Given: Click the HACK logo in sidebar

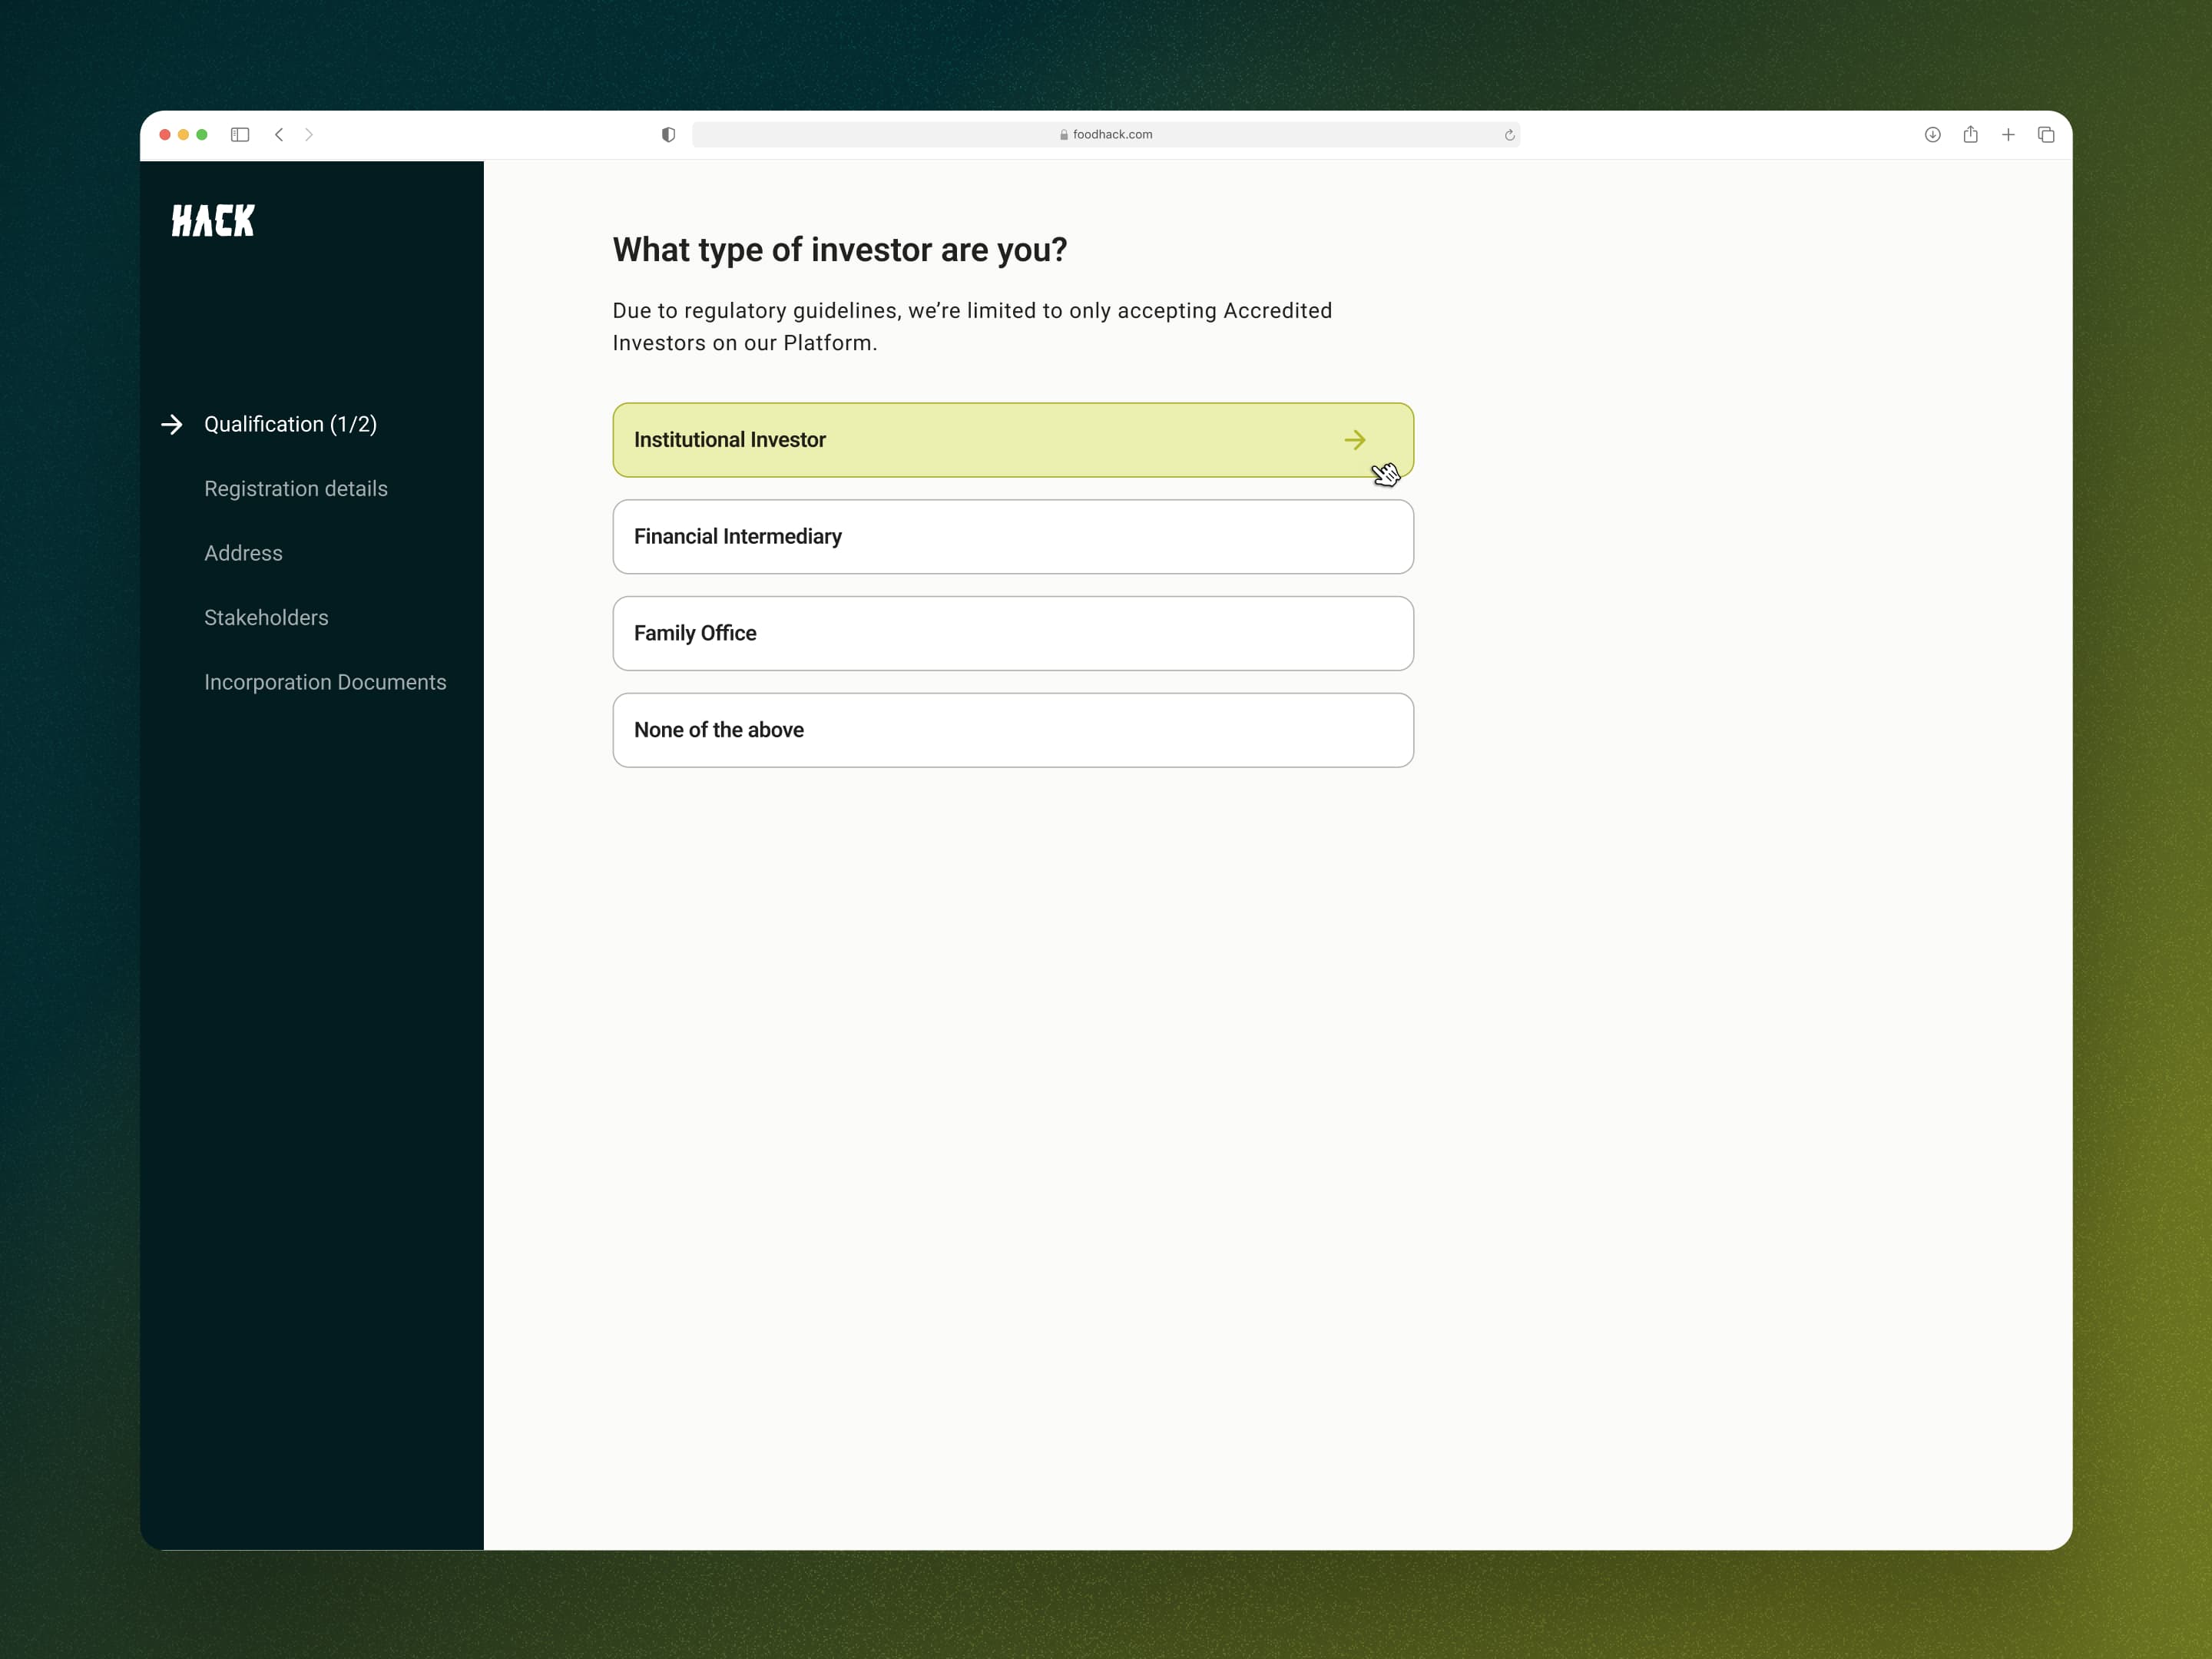Looking at the screenshot, I should pyautogui.click(x=213, y=221).
